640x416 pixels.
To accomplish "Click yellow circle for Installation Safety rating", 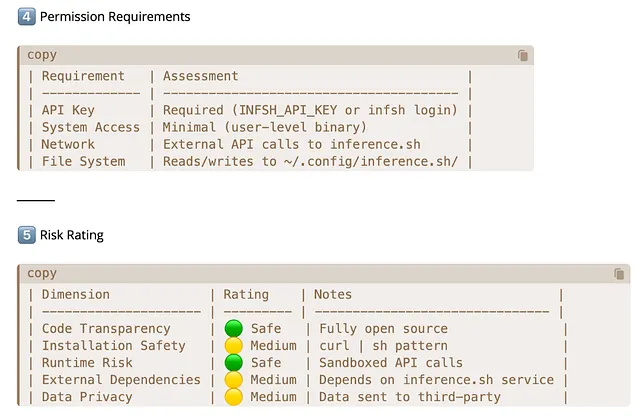I will [x=233, y=346].
